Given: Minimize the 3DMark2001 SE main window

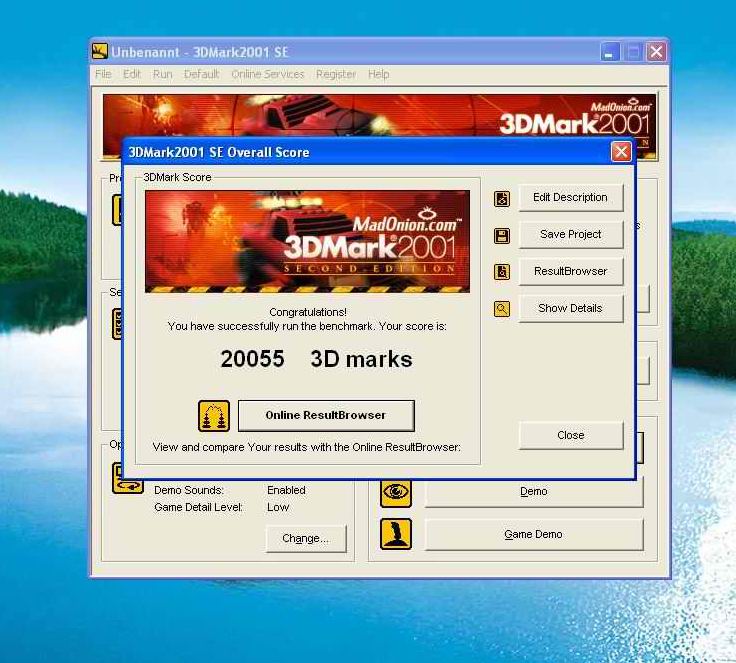Looking at the screenshot, I should coord(610,52).
